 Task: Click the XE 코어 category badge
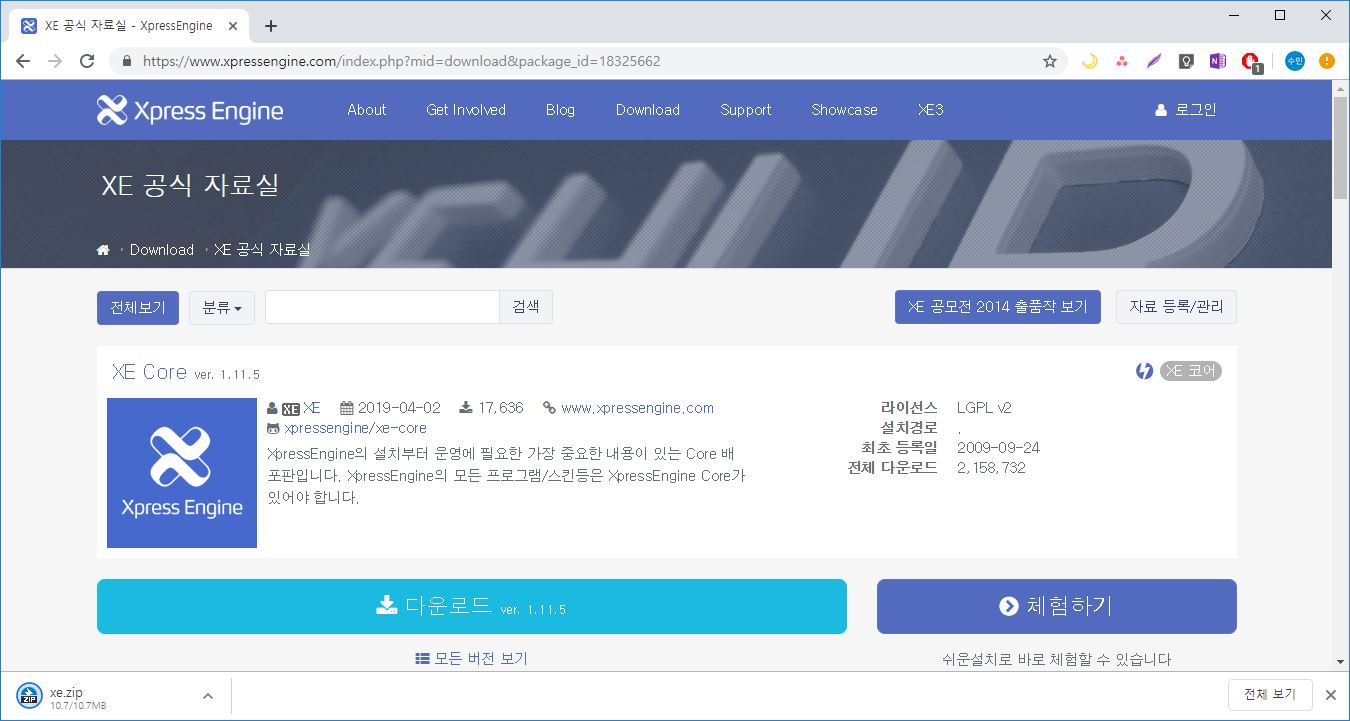tap(1191, 371)
